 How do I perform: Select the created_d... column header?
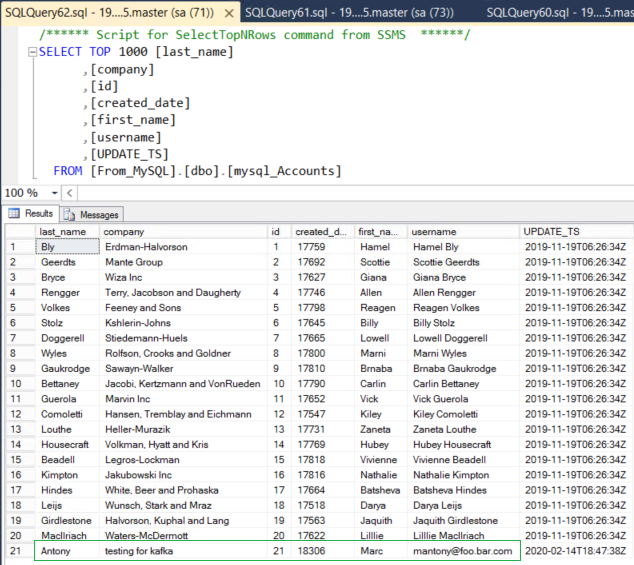[x=323, y=232]
